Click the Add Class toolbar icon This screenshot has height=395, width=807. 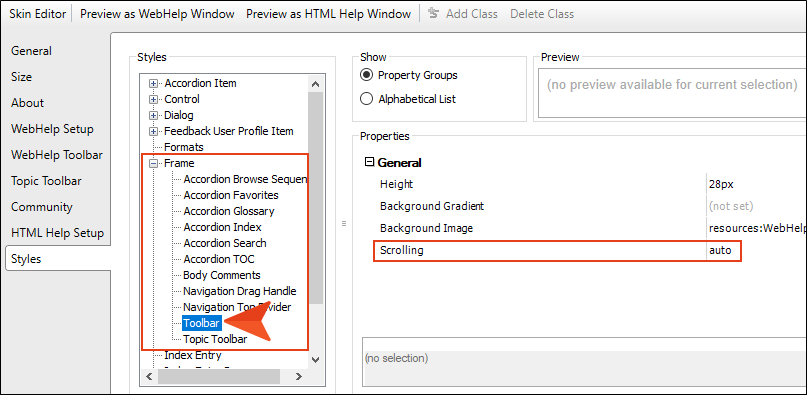[x=433, y=14]
